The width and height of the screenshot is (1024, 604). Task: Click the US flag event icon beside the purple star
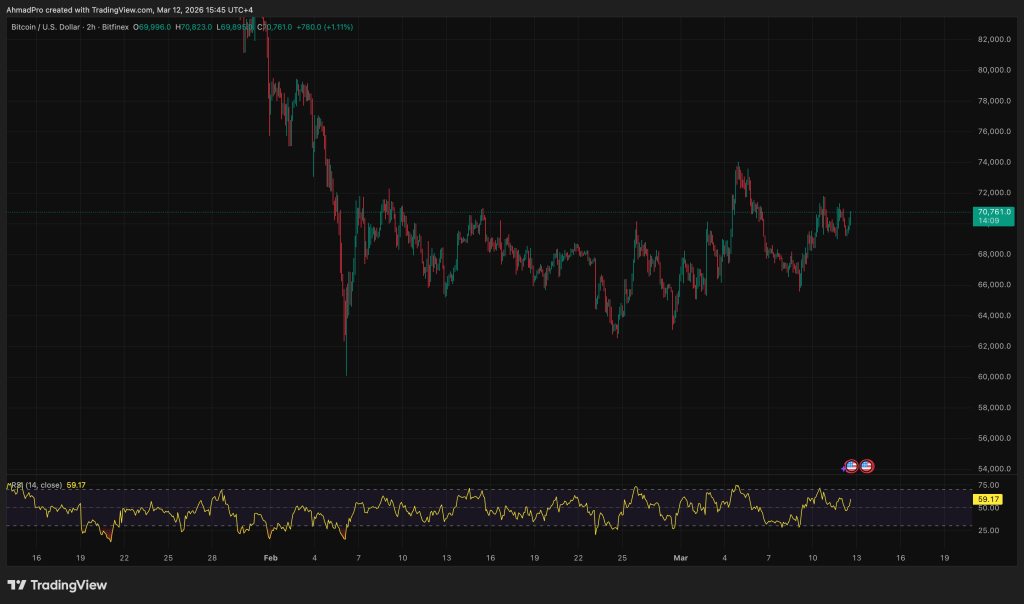click(851, 466)
